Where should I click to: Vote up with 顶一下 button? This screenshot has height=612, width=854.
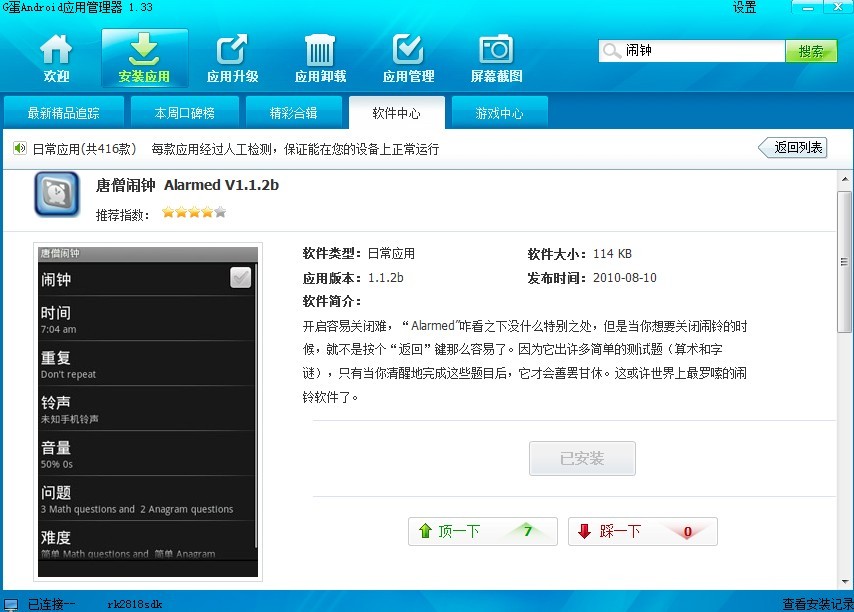pyautogui.click(x=483, y=531)
